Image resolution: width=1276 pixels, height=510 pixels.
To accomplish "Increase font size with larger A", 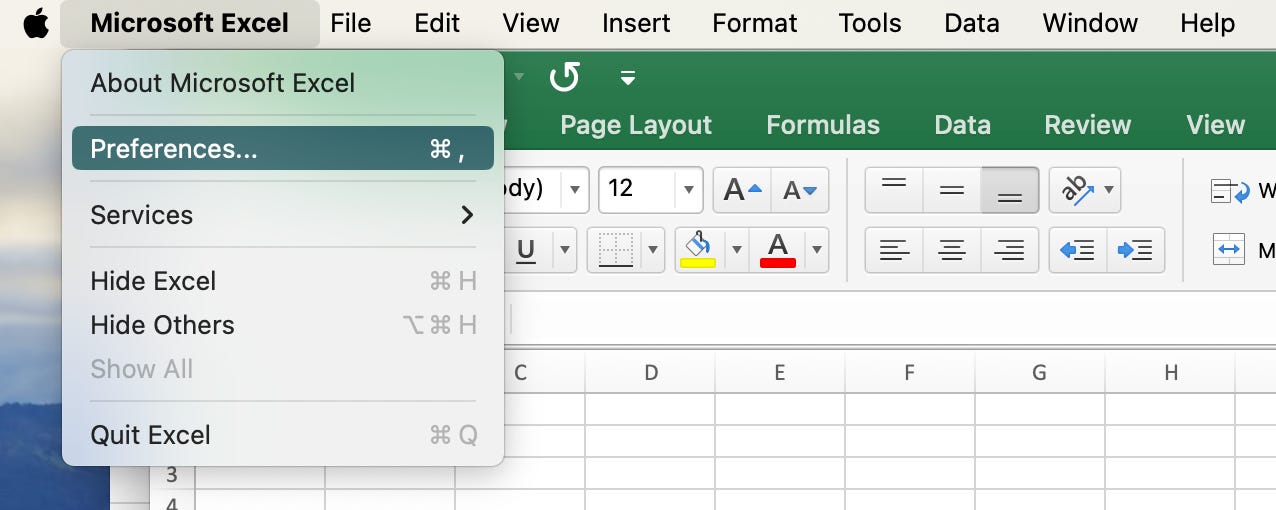I will [742, 190].
